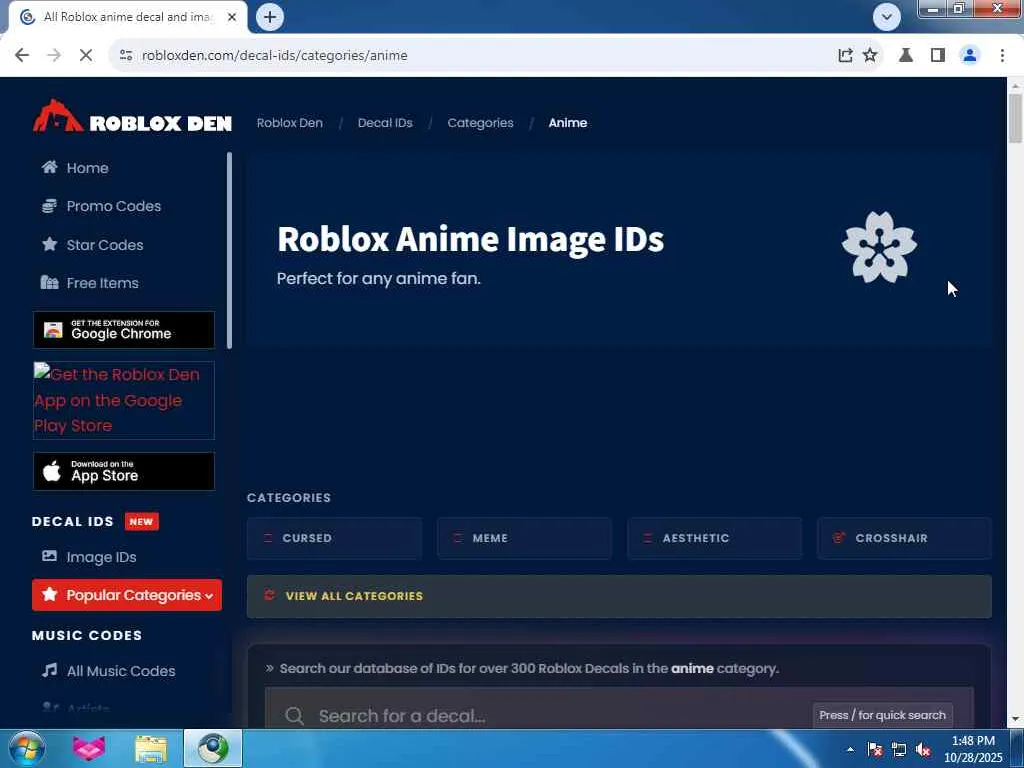Open the Google Play Store app link
The height and width of the screenshot is (768, 1024).
[x=123, y=400]
